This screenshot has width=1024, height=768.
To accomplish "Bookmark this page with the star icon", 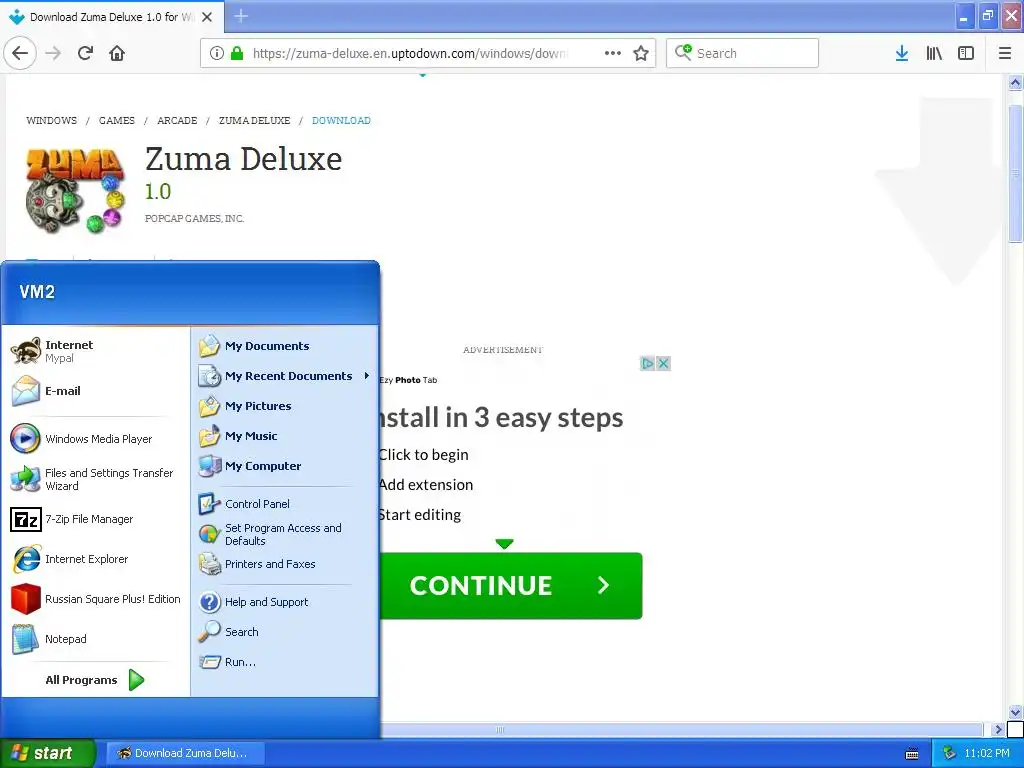I will 641,53.
